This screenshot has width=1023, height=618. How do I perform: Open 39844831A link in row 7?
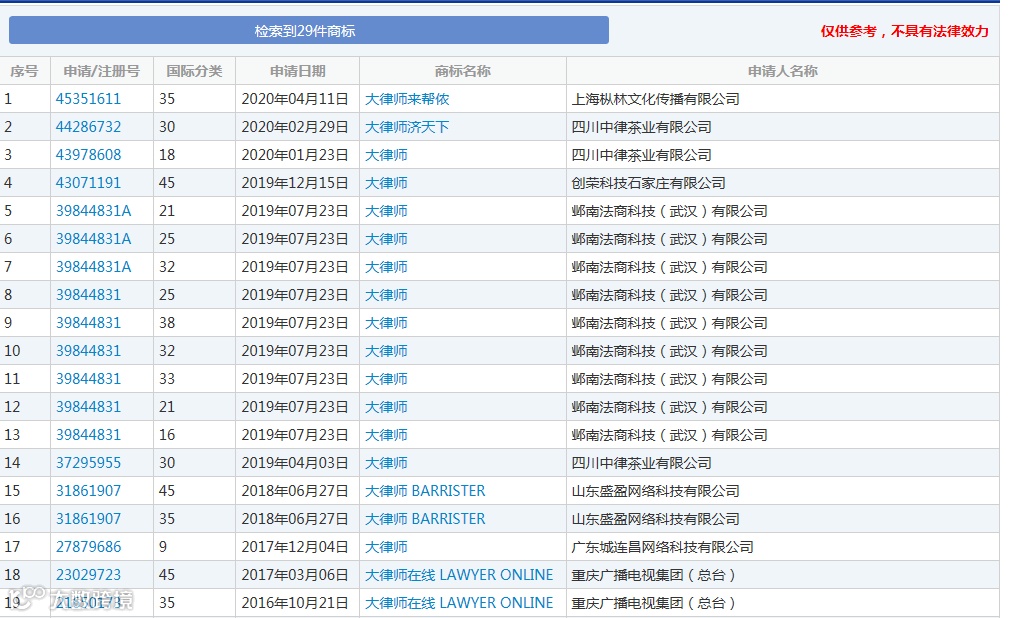(x=93, y=268)
